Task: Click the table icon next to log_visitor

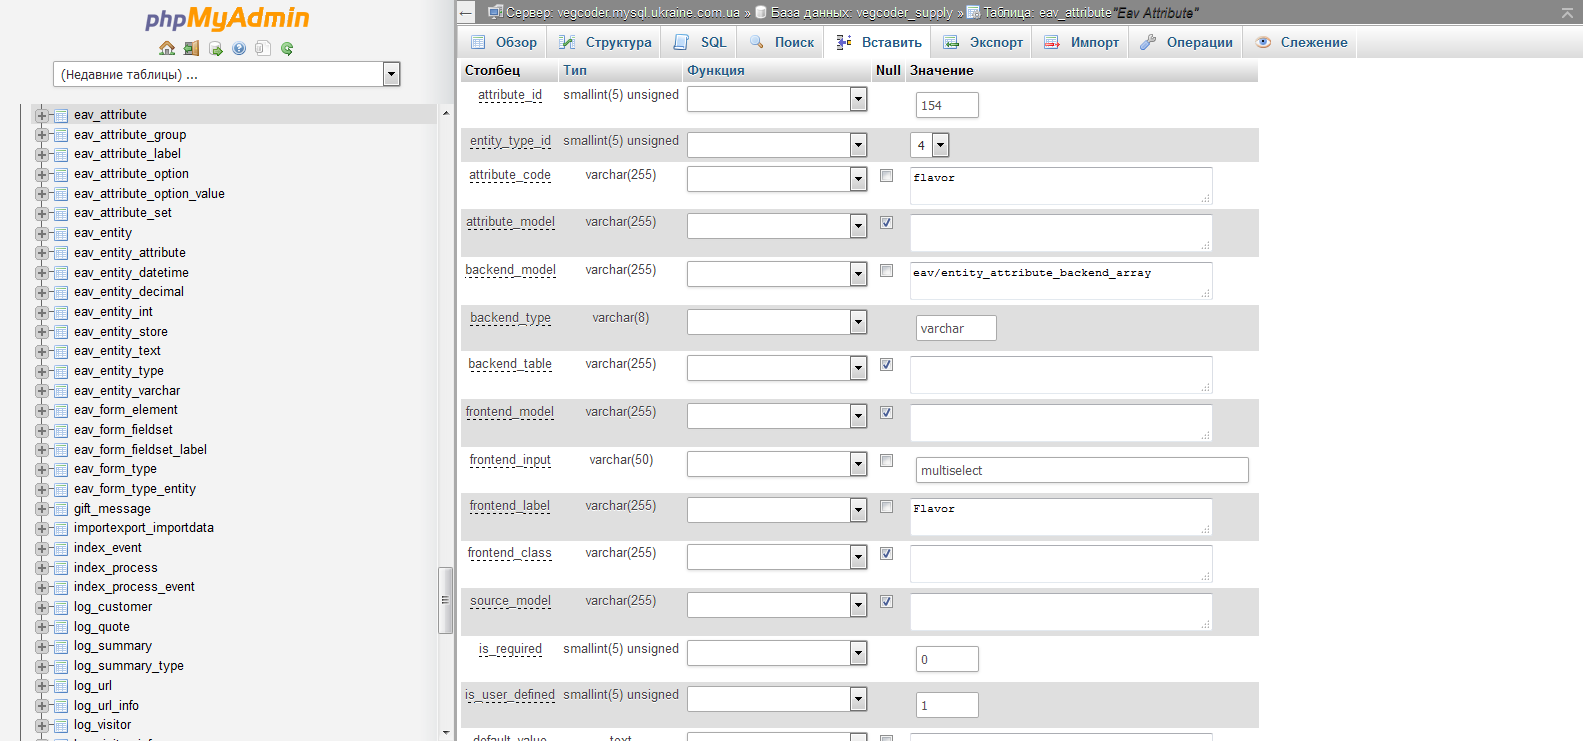Action: [x=61, y=725]
